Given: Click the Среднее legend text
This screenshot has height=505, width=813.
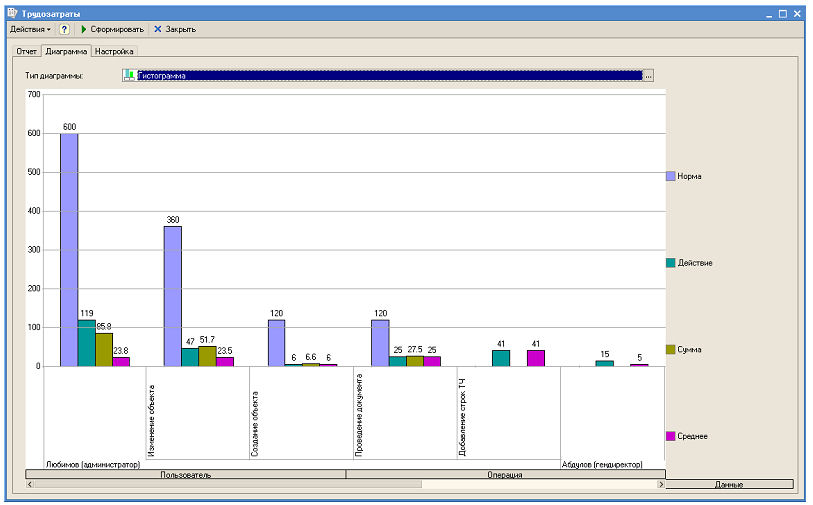Looking at the screenshot, I should [x=692, y=436].
